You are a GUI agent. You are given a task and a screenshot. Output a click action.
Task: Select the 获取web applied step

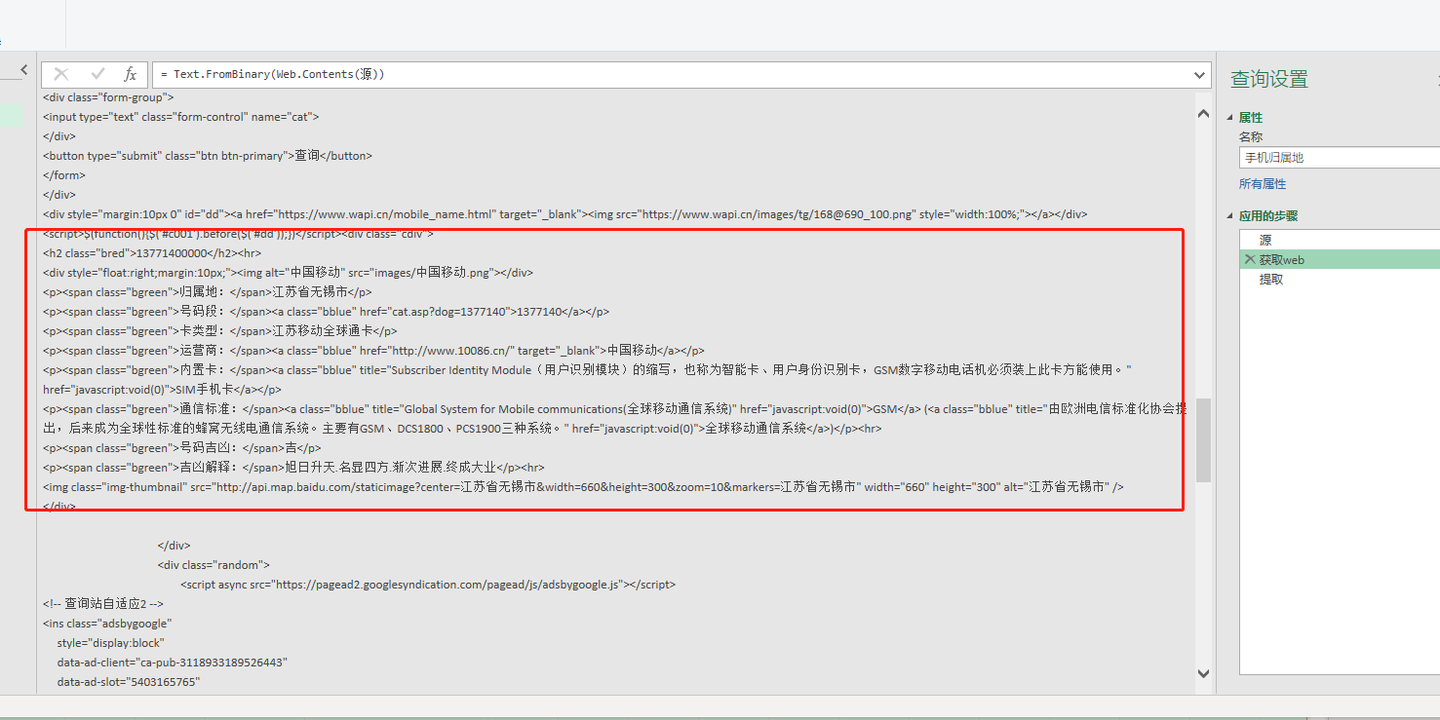click(x=1340, y=259)
